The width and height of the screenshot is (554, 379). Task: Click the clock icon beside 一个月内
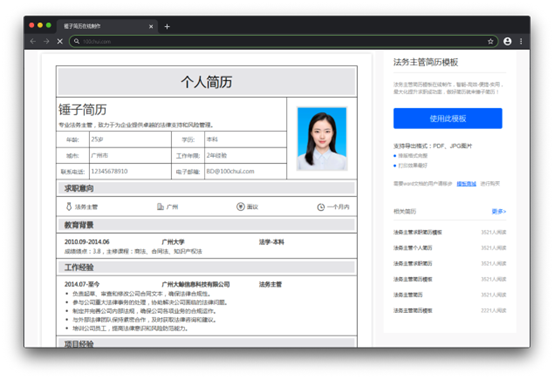[x=321, y=207]
